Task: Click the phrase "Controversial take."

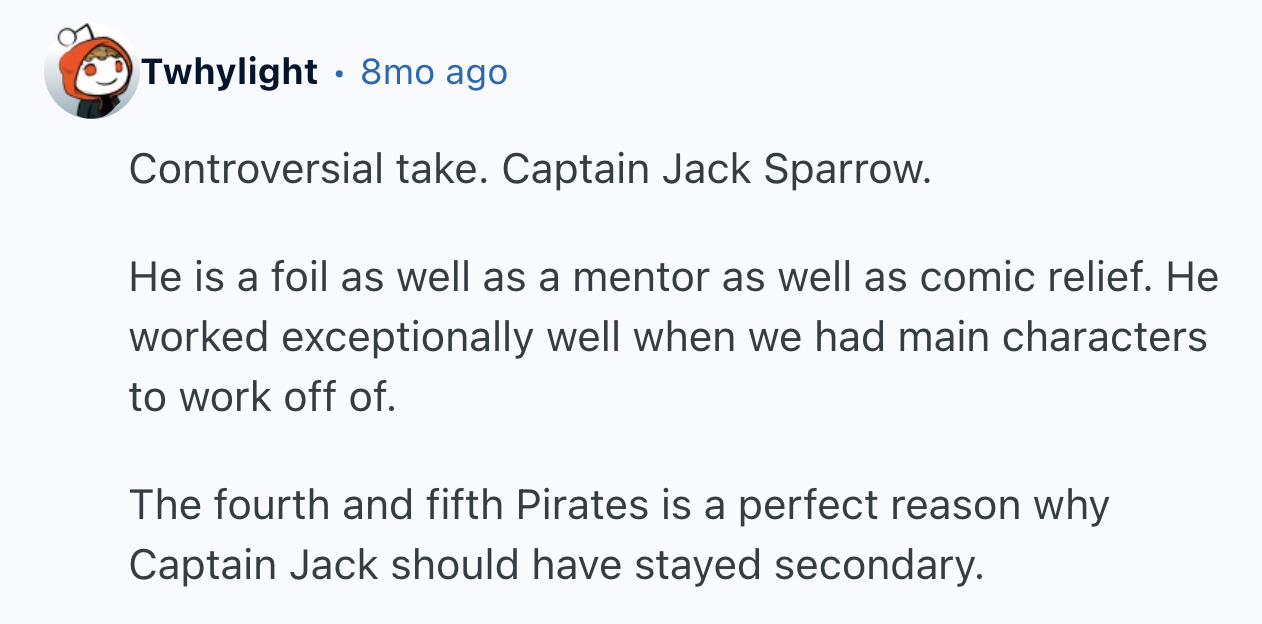Action: (x=308, y=170)
